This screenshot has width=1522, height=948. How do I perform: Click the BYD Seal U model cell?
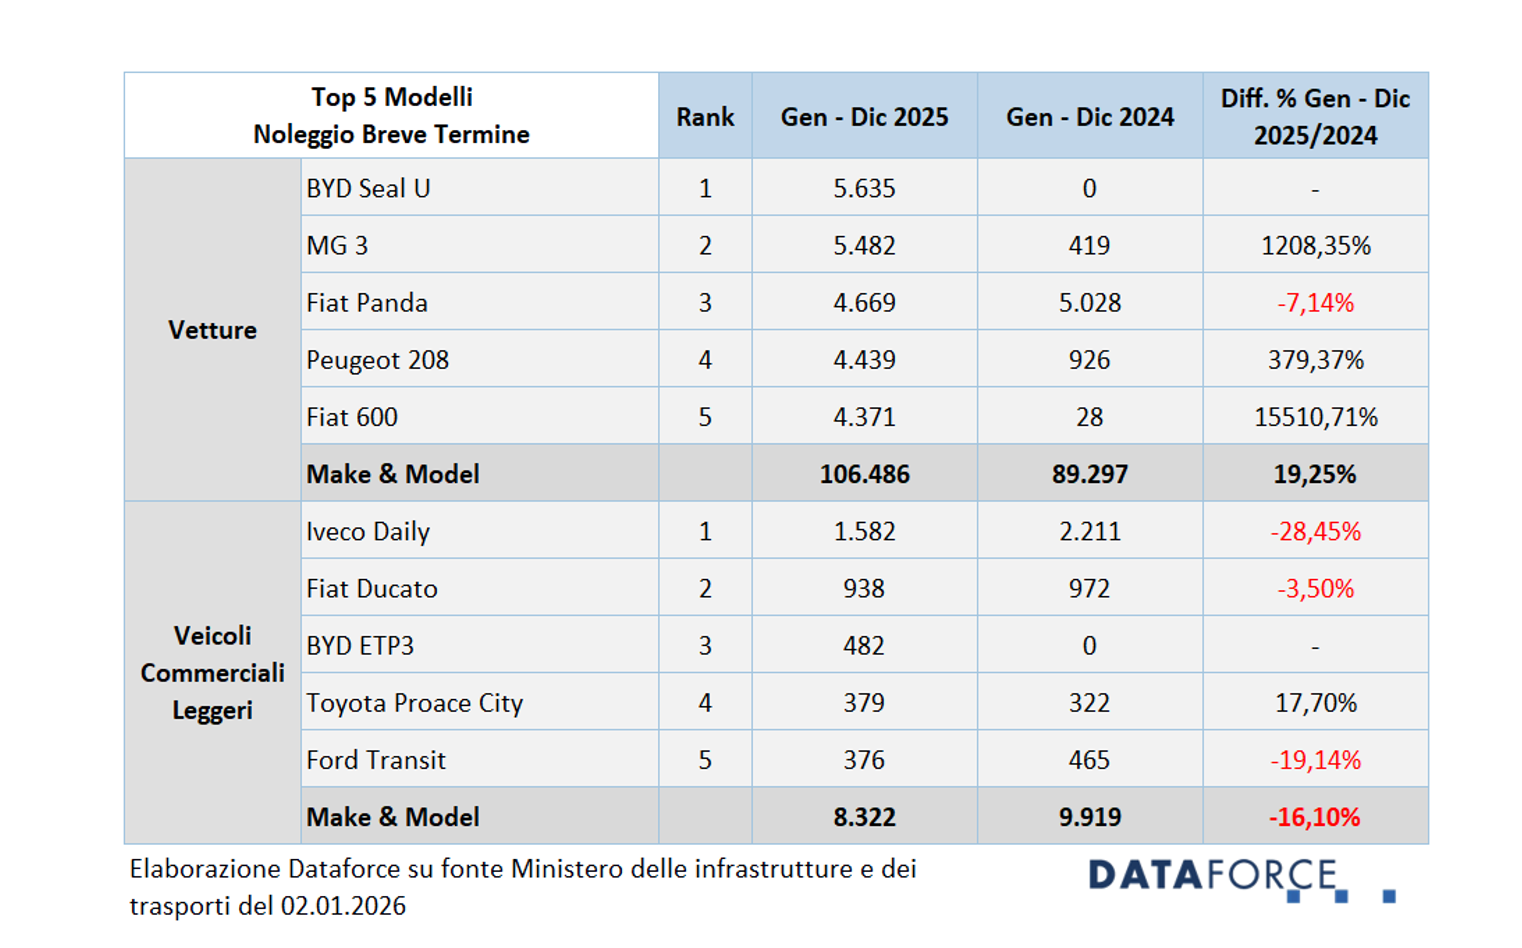point(368,189)
